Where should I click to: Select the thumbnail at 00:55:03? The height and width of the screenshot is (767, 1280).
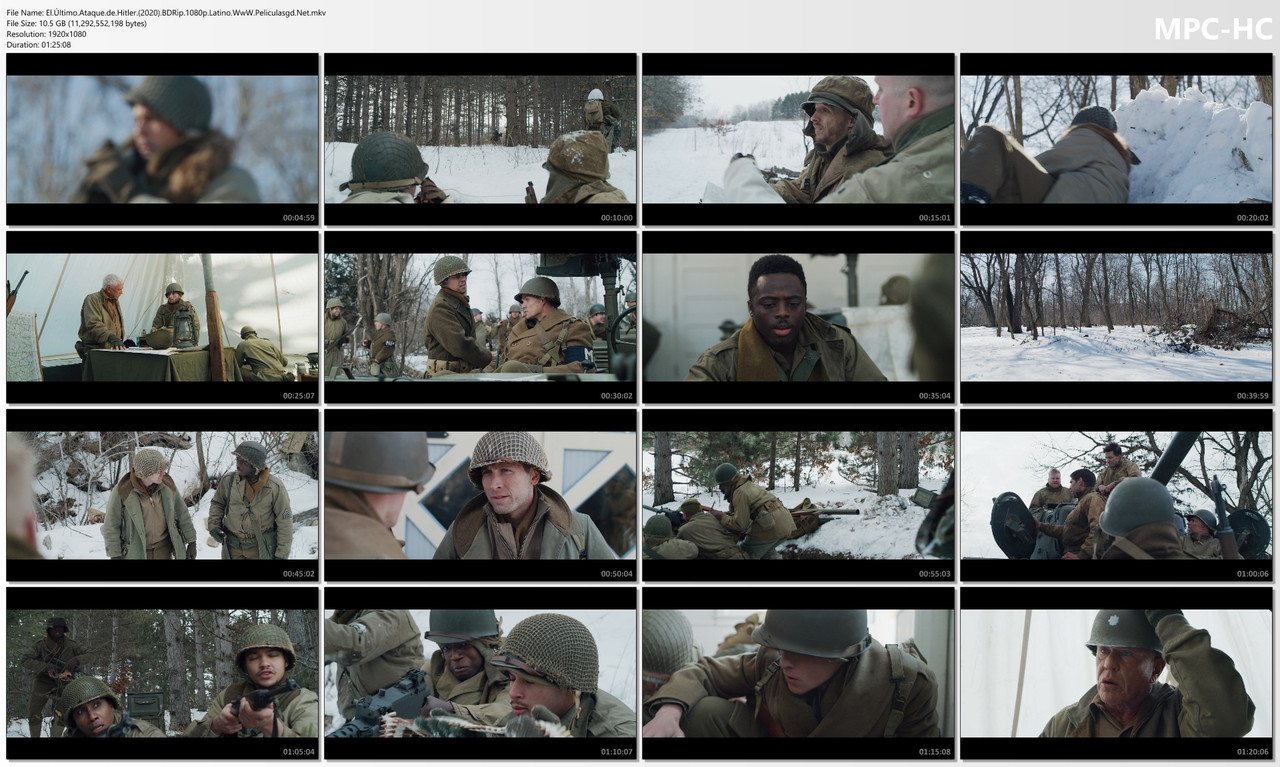tap(798, 495)
